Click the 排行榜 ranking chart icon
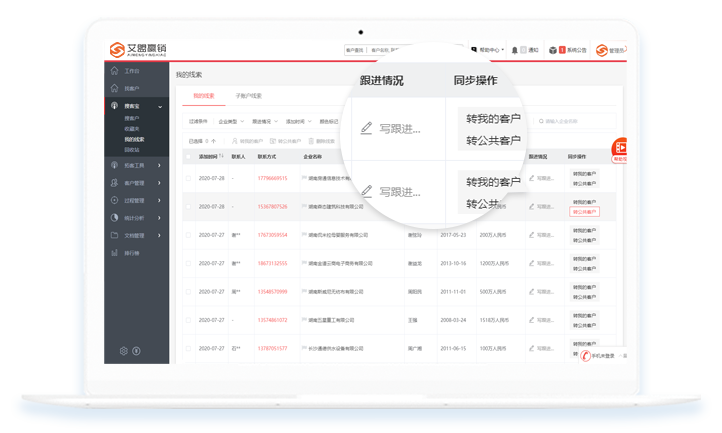722x433 pixels. click(115, 252)
